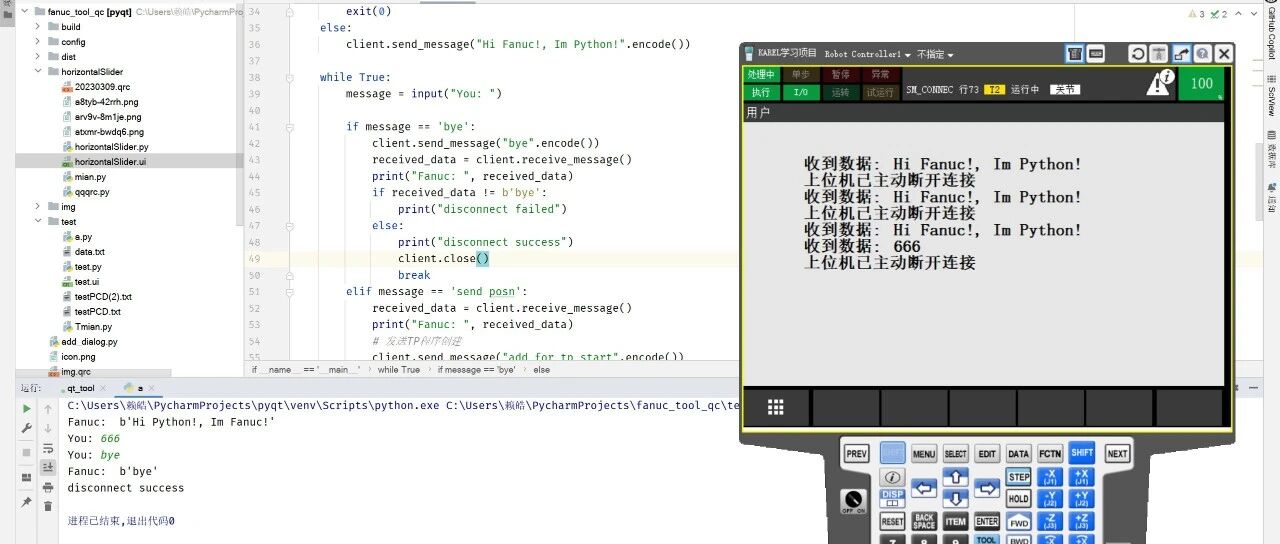This screenshot has width=1280, height=544.
Task: Pin the Run tab with the pin icon
Action: click(x=27, y=501)
